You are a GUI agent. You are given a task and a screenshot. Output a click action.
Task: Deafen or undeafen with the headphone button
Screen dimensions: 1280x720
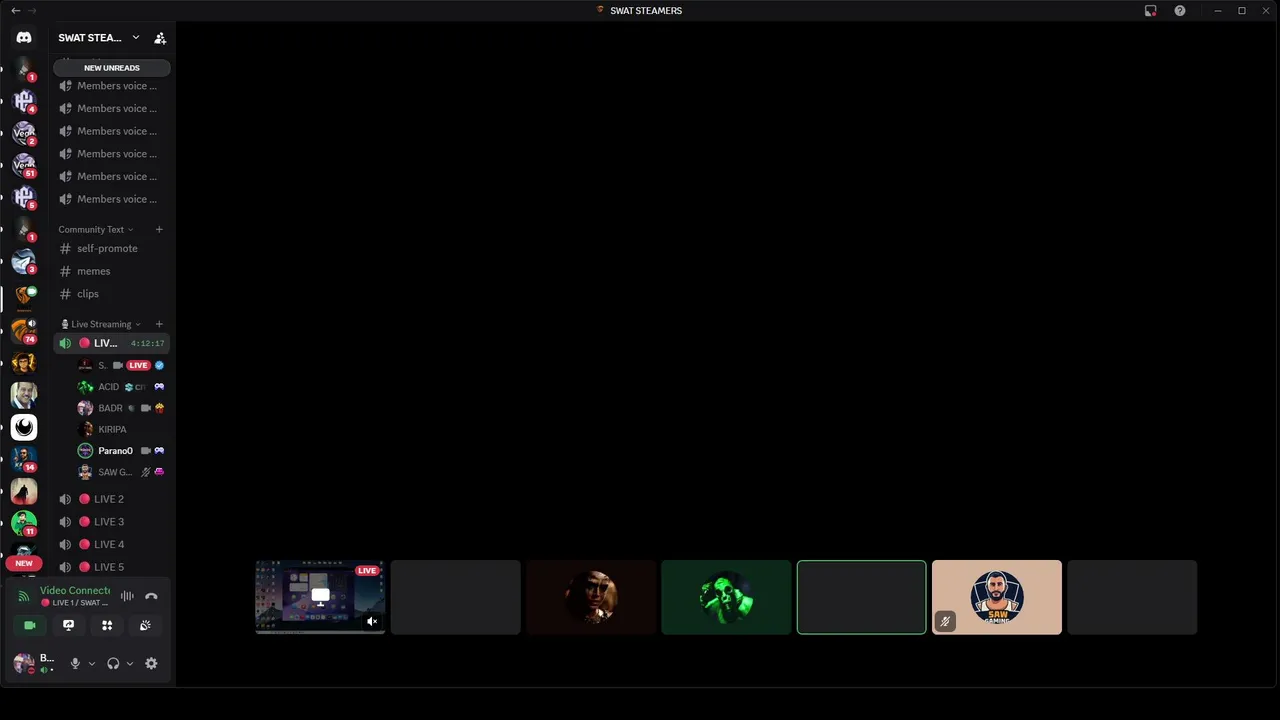coord(113,663)
